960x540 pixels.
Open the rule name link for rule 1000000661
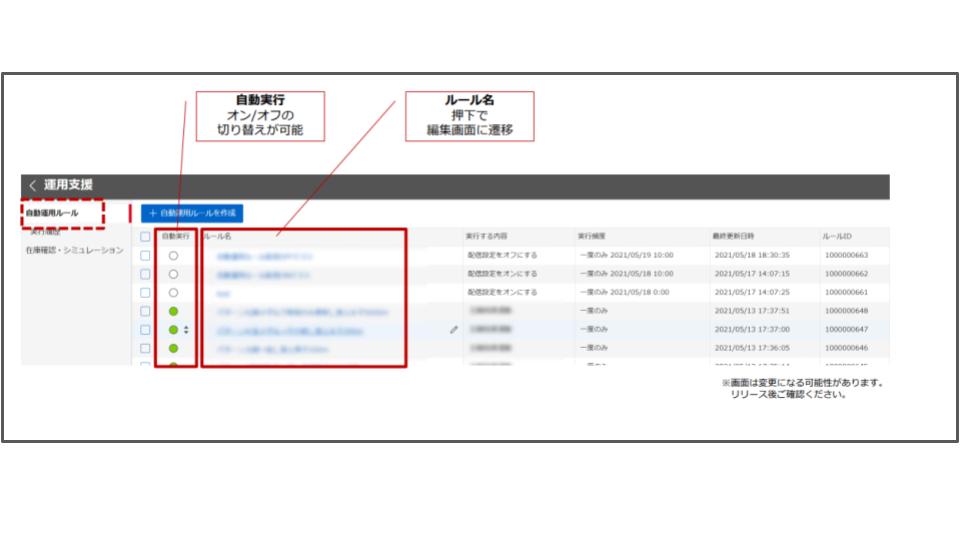(223, 293)
